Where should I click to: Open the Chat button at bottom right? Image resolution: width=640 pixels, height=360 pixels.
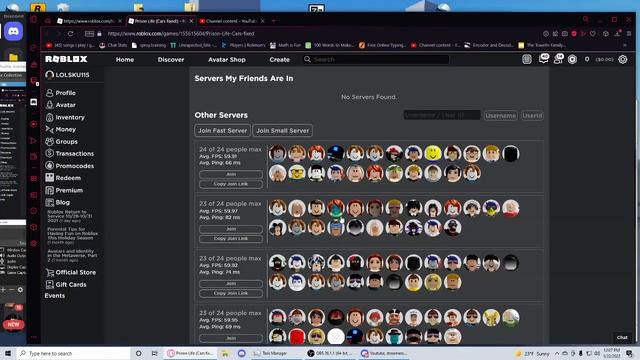pyautogui.click(x=622, y=337)
